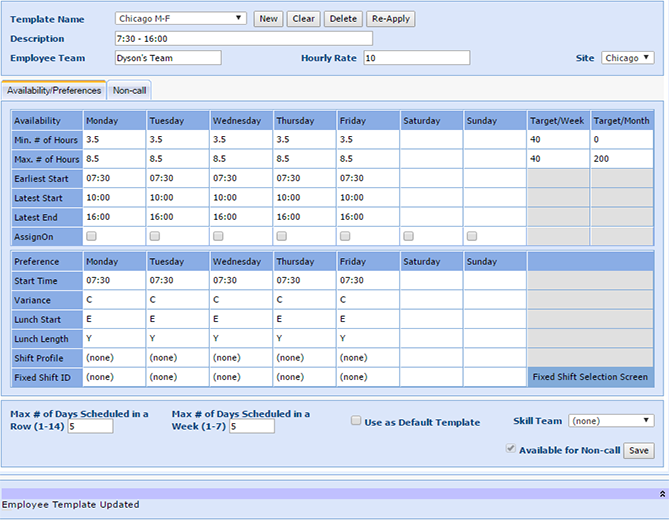Save the employee template
This screenshot has width=669, height=520.
638,451
